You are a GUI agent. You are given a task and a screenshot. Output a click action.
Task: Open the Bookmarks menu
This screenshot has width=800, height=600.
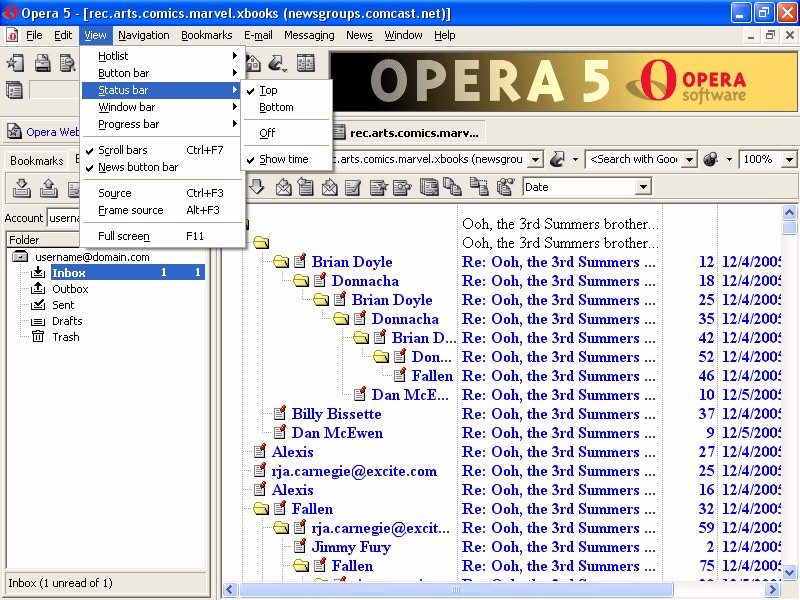[207, 35]
